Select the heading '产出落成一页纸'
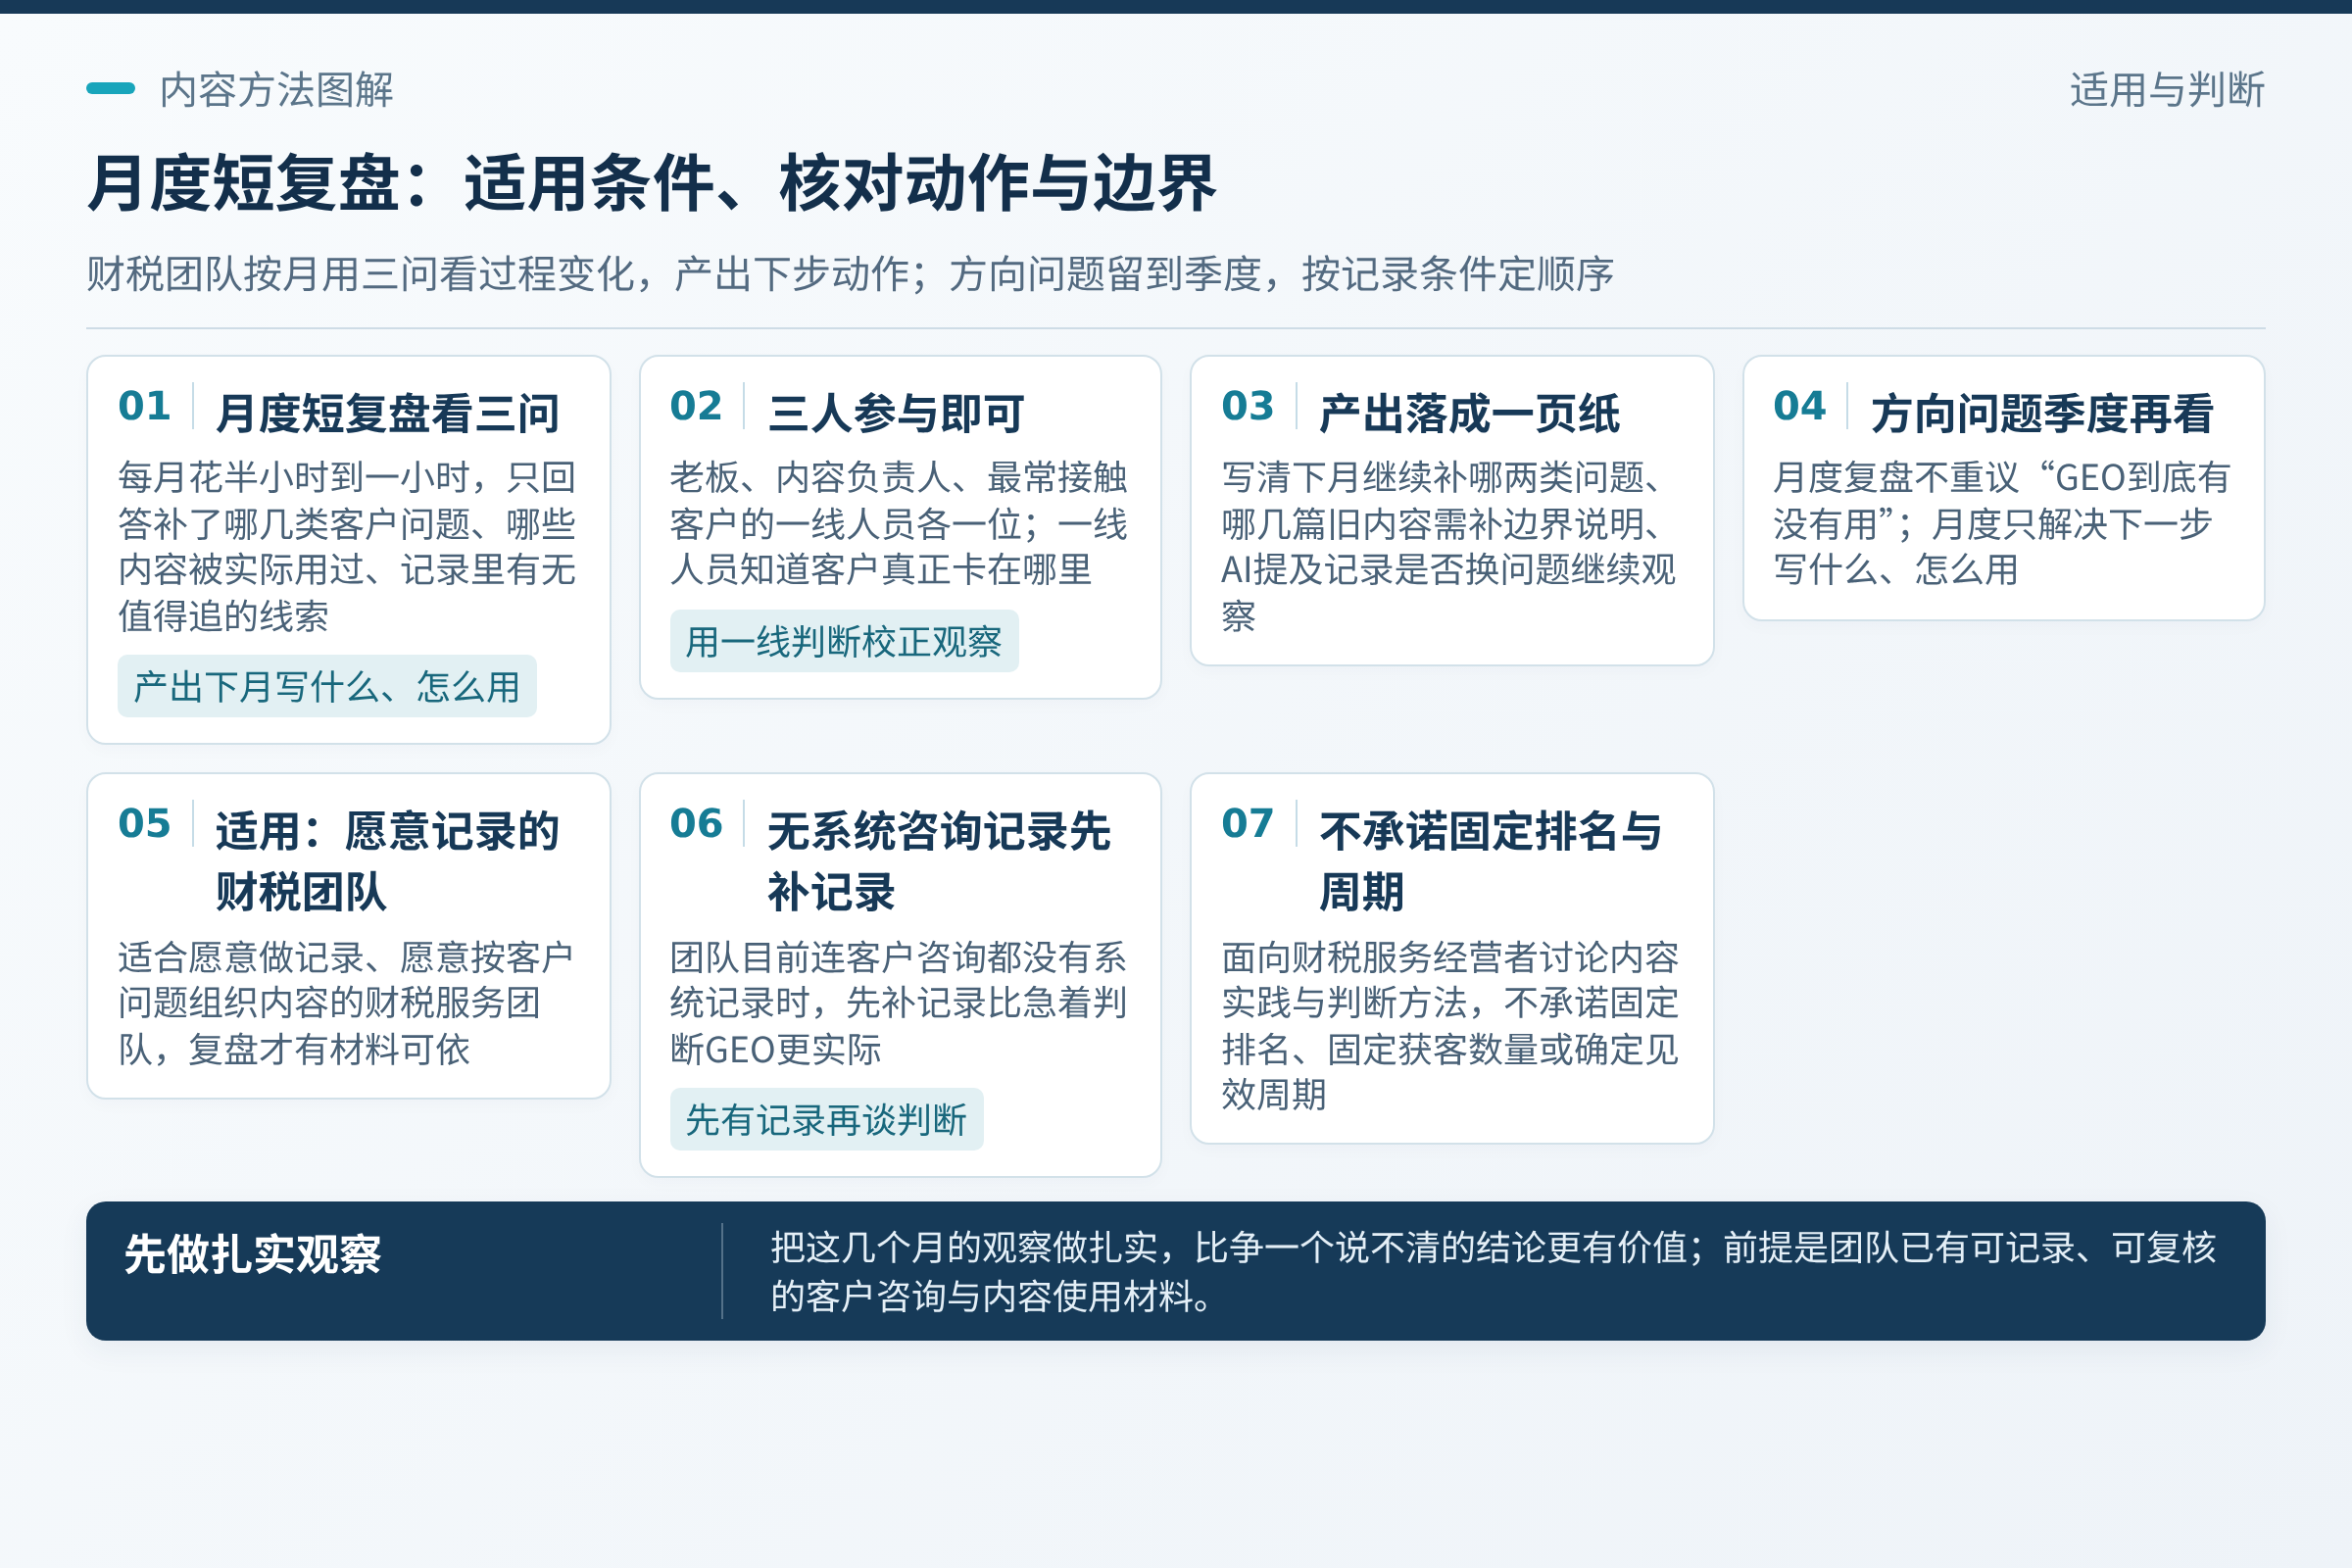 (1469, 413)
